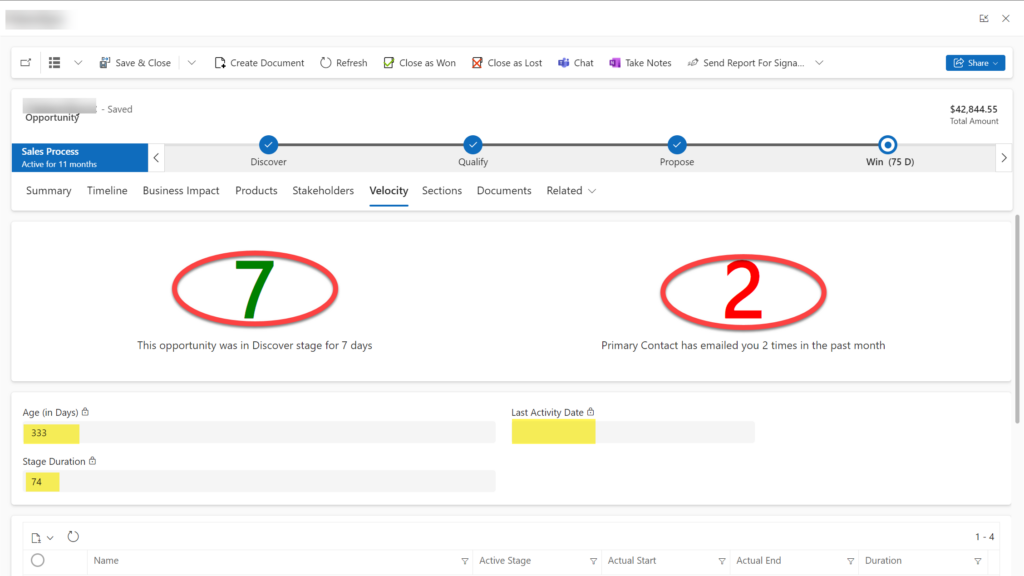The height and width of the screenshot is (576, 1024).
Task: Click lock icon beside Stage Duration
Action: click(92, 461)
